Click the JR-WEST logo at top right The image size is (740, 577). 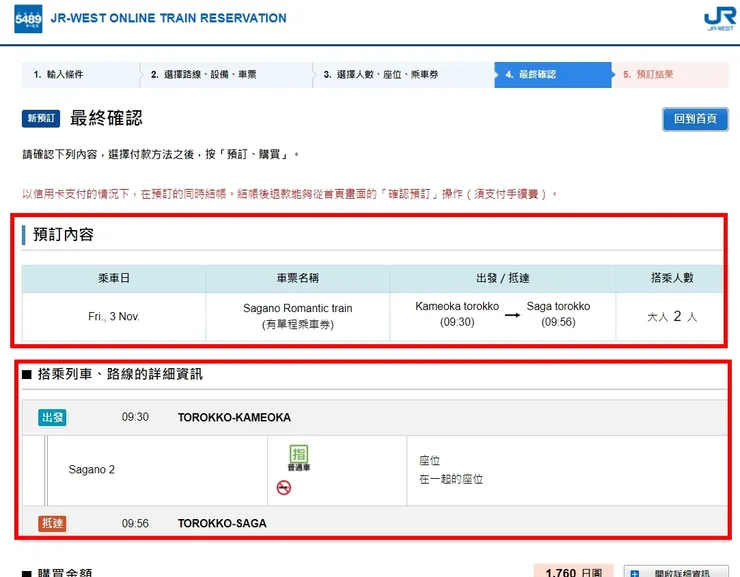(x=720, y=19)
